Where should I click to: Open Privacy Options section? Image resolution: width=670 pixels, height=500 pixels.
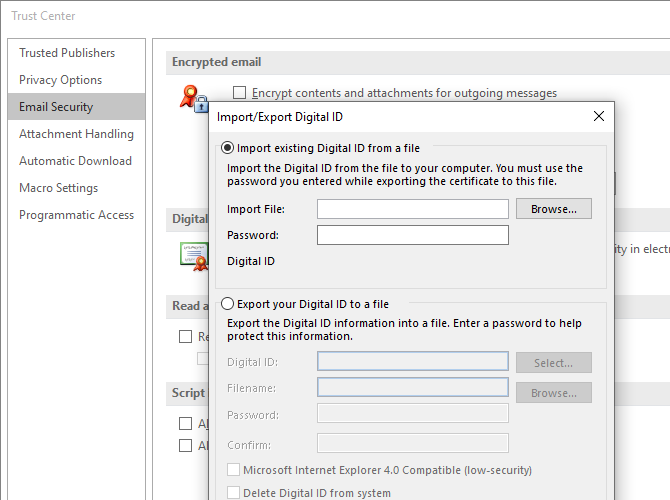[60, 80]
